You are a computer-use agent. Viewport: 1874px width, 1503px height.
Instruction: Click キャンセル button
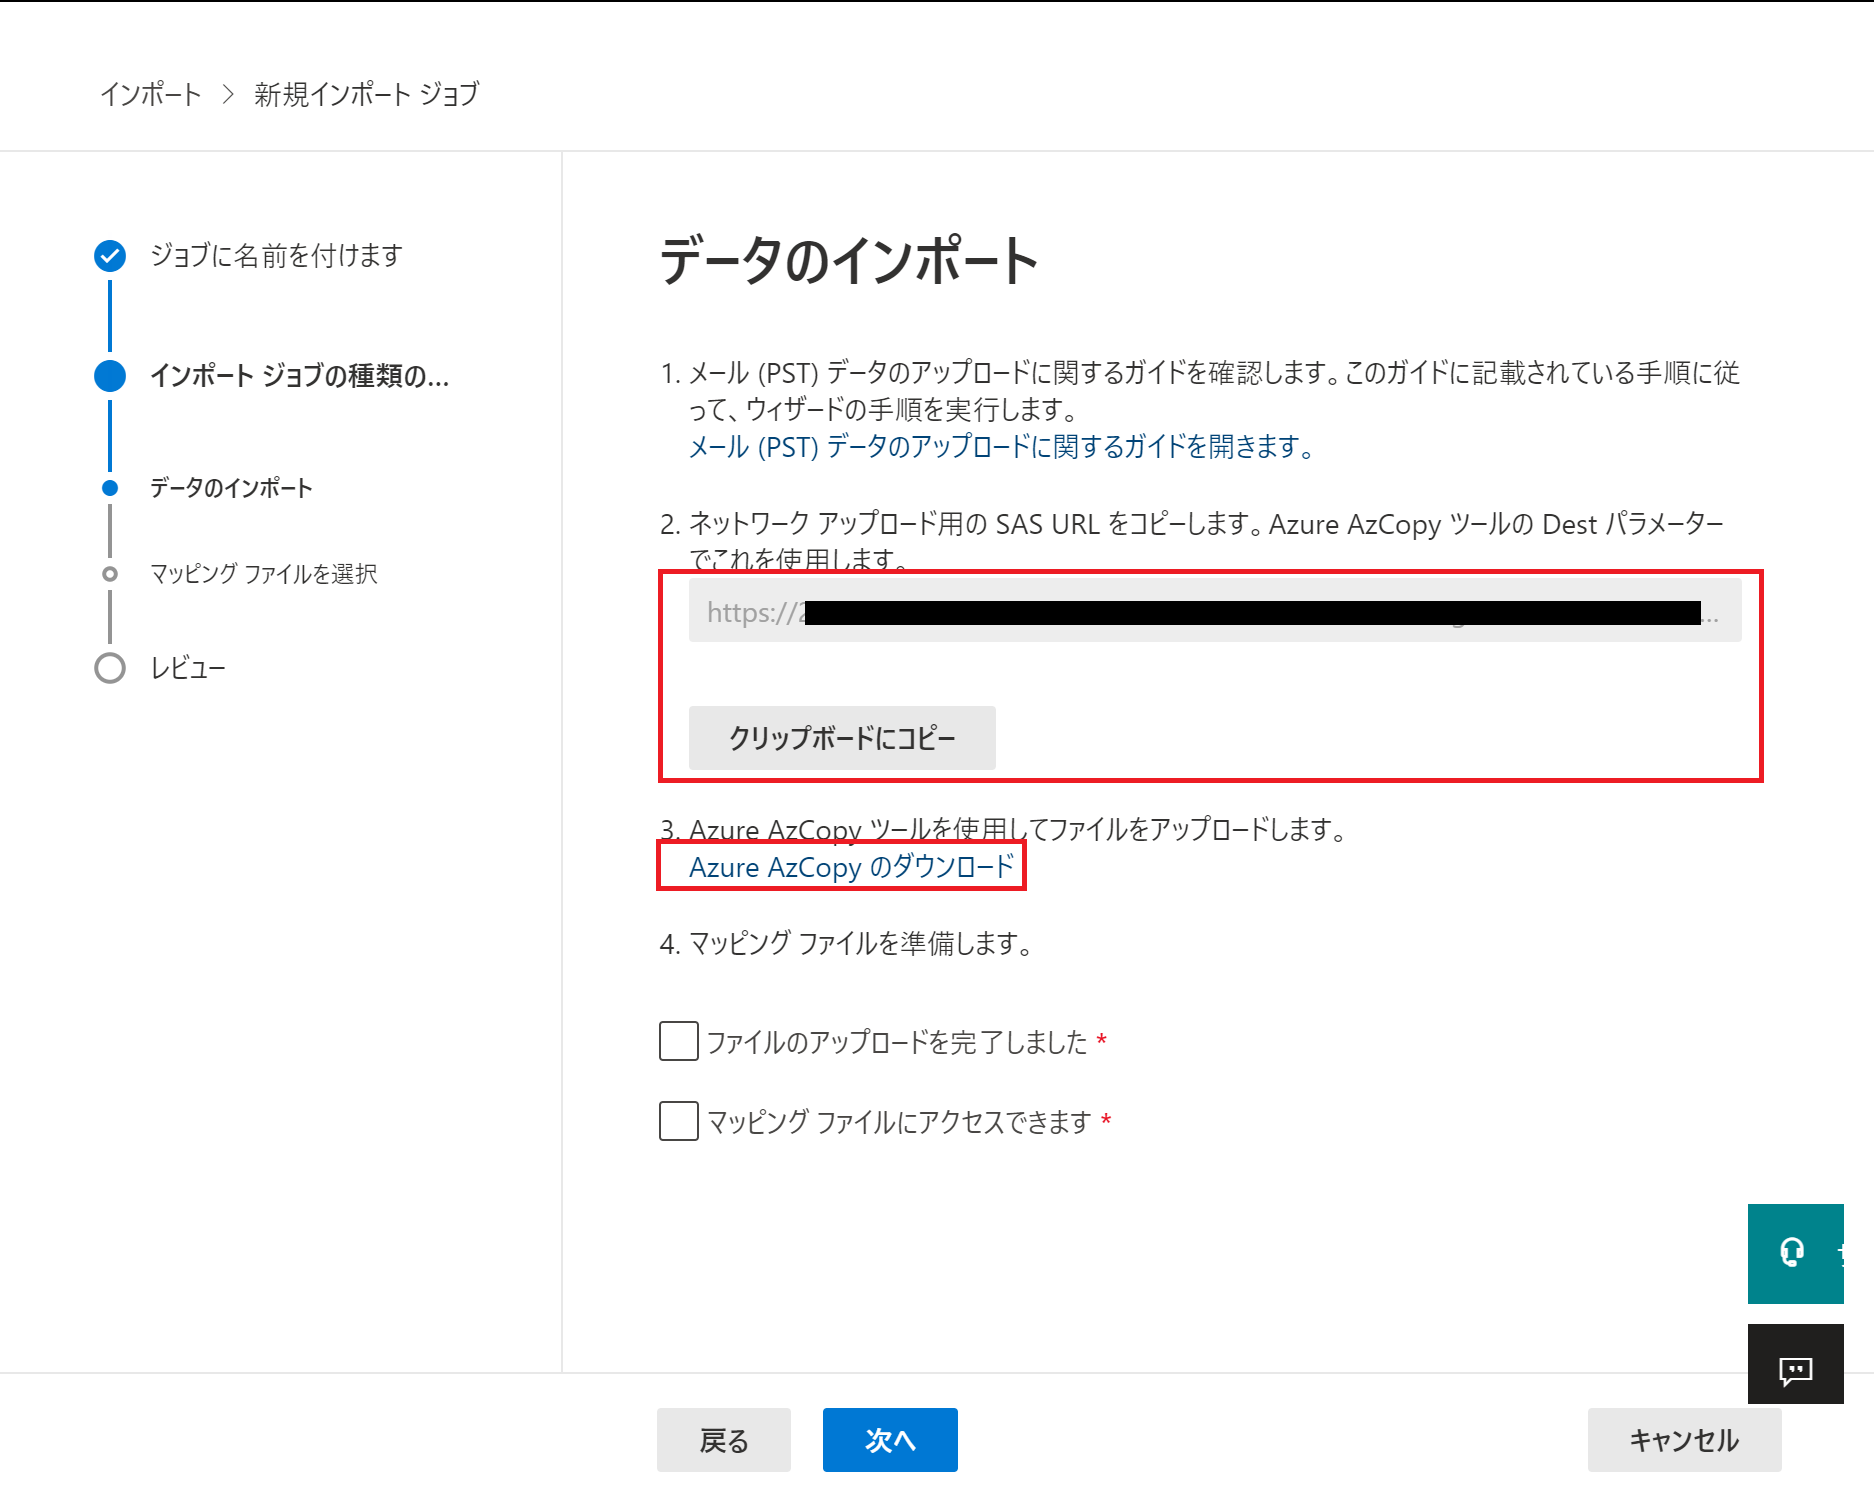point(1684,1440)
